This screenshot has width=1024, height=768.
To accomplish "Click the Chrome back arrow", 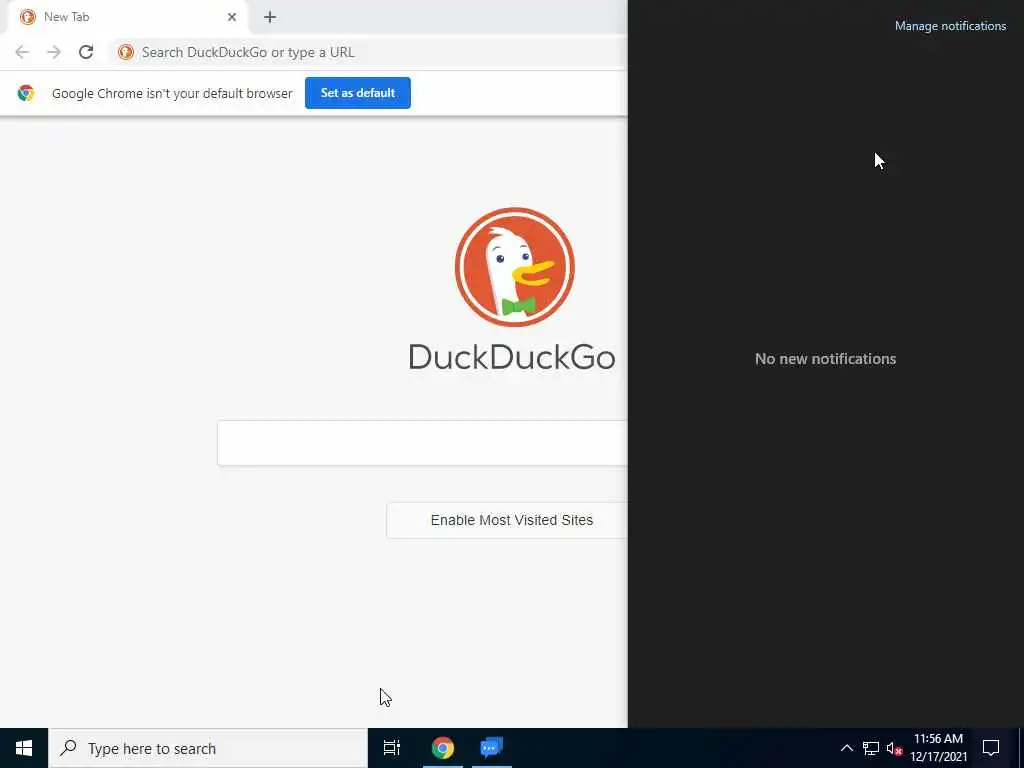I will [x=22, y=52].
